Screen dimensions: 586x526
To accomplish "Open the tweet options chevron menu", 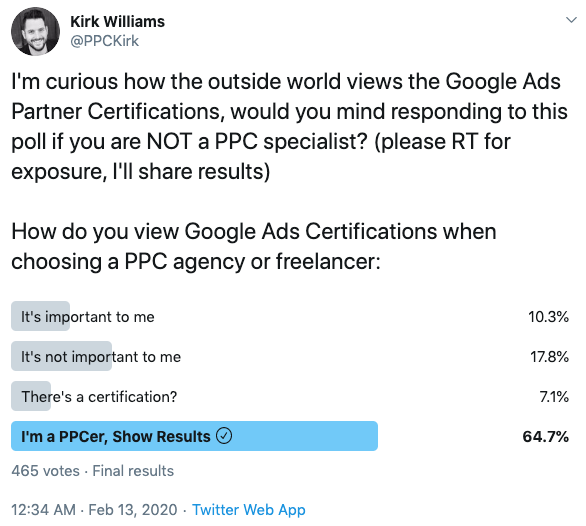I will pyautogui.click(x=571, y=19).
